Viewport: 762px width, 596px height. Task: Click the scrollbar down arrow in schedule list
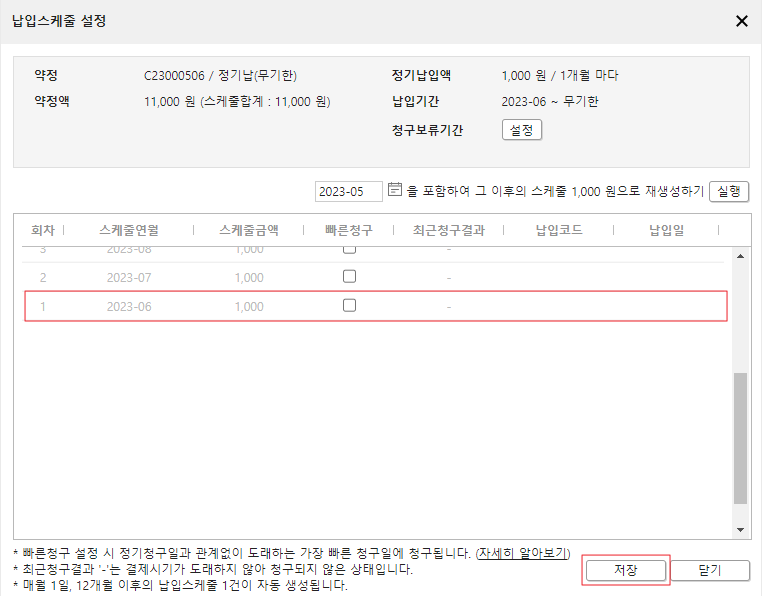coord(740,529)
